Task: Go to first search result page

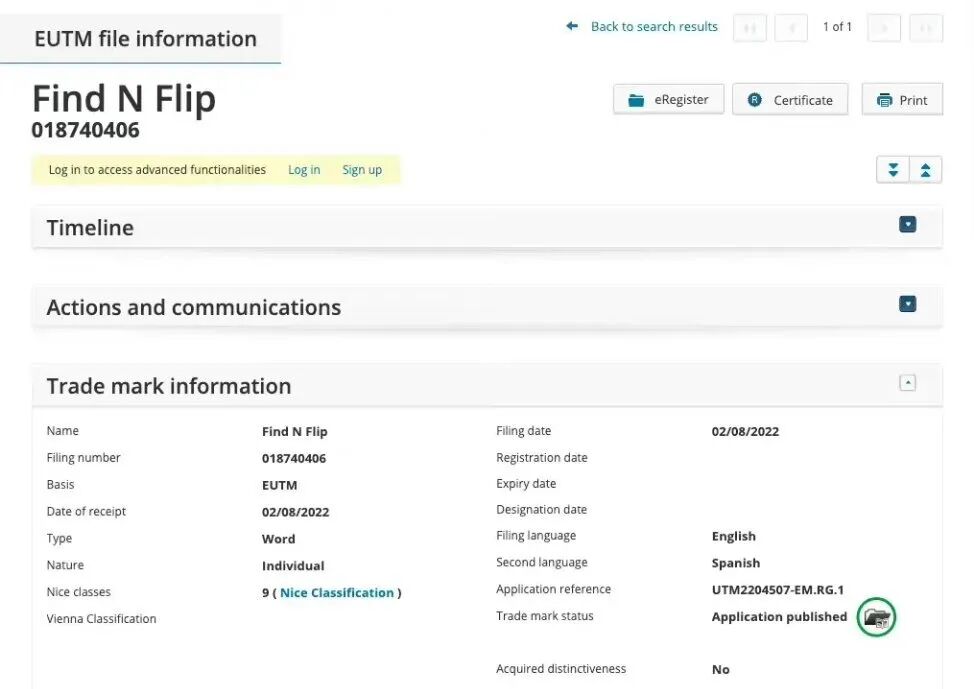Action: point(750,28)
